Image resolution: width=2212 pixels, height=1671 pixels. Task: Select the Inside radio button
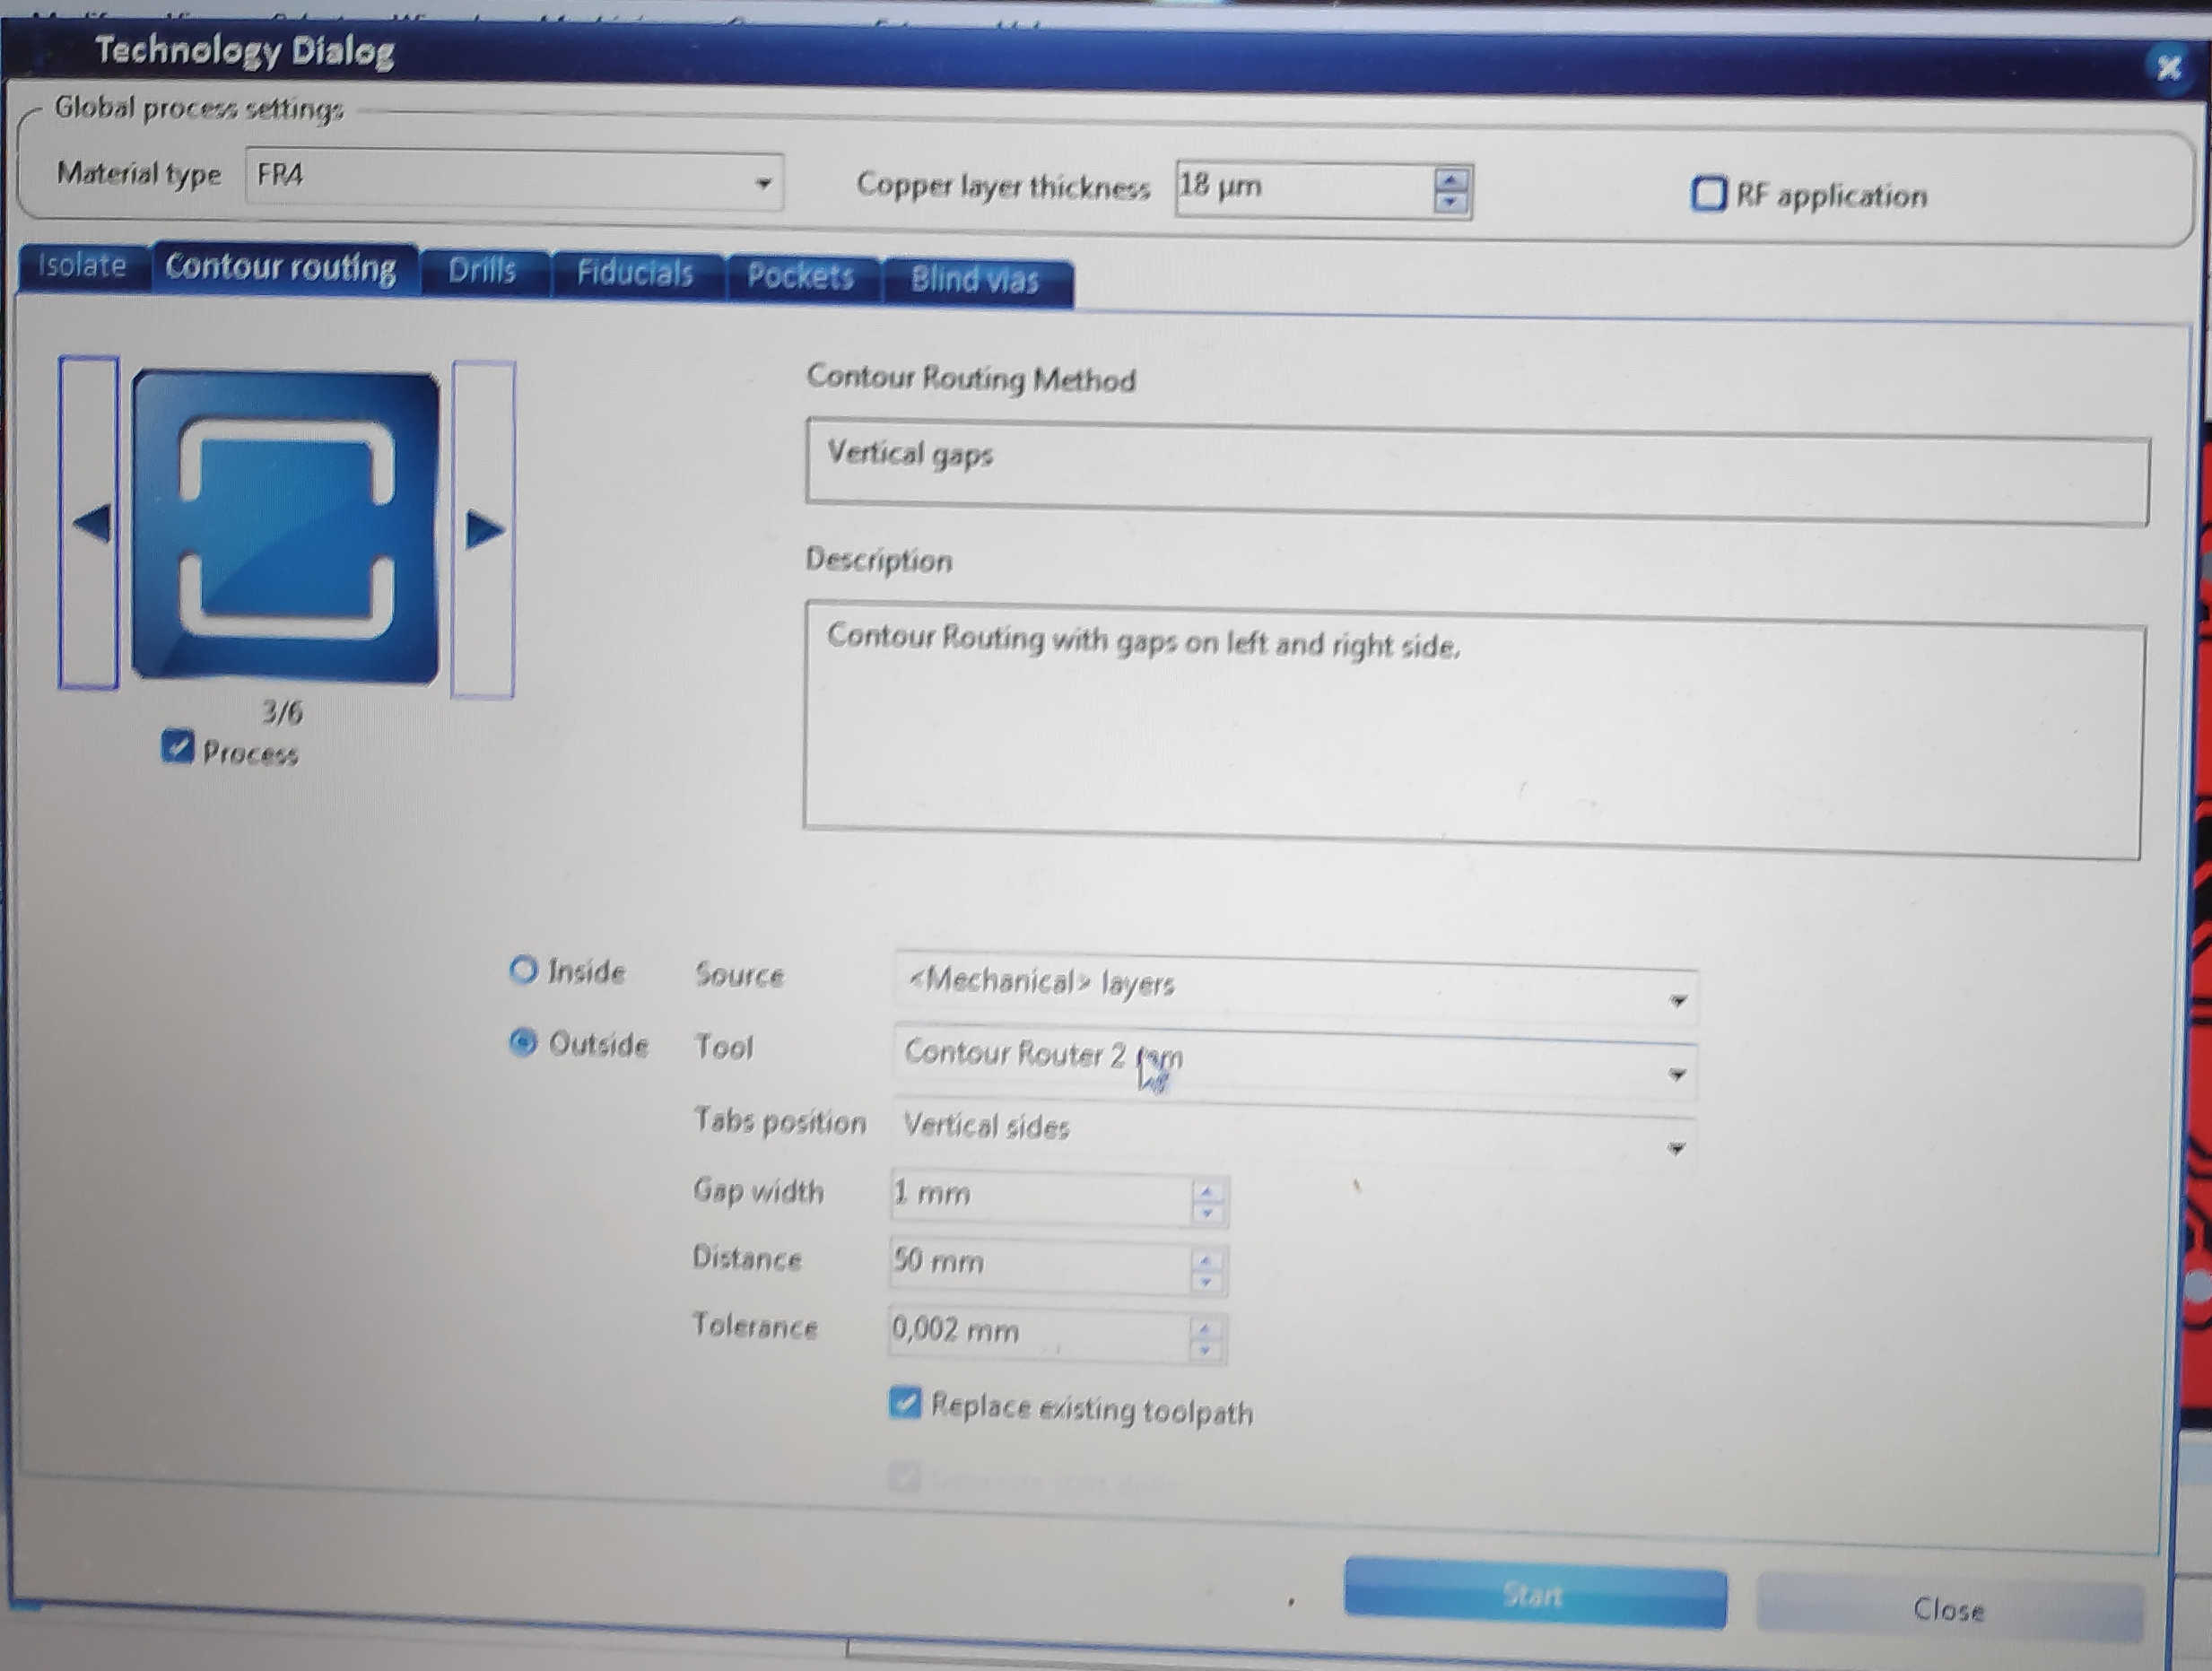coord(523,969)
